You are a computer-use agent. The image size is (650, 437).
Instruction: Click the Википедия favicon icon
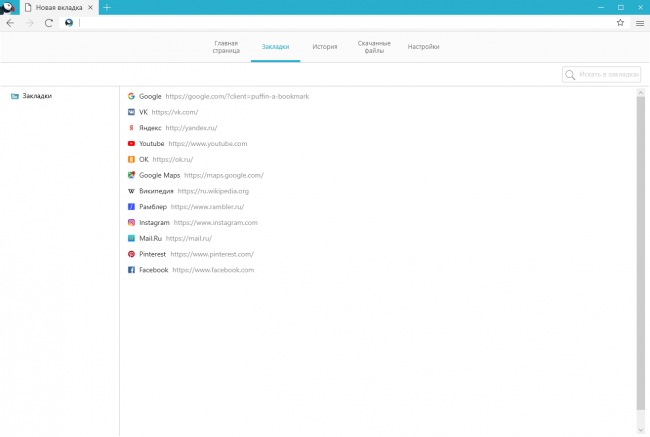coord(131,191)
